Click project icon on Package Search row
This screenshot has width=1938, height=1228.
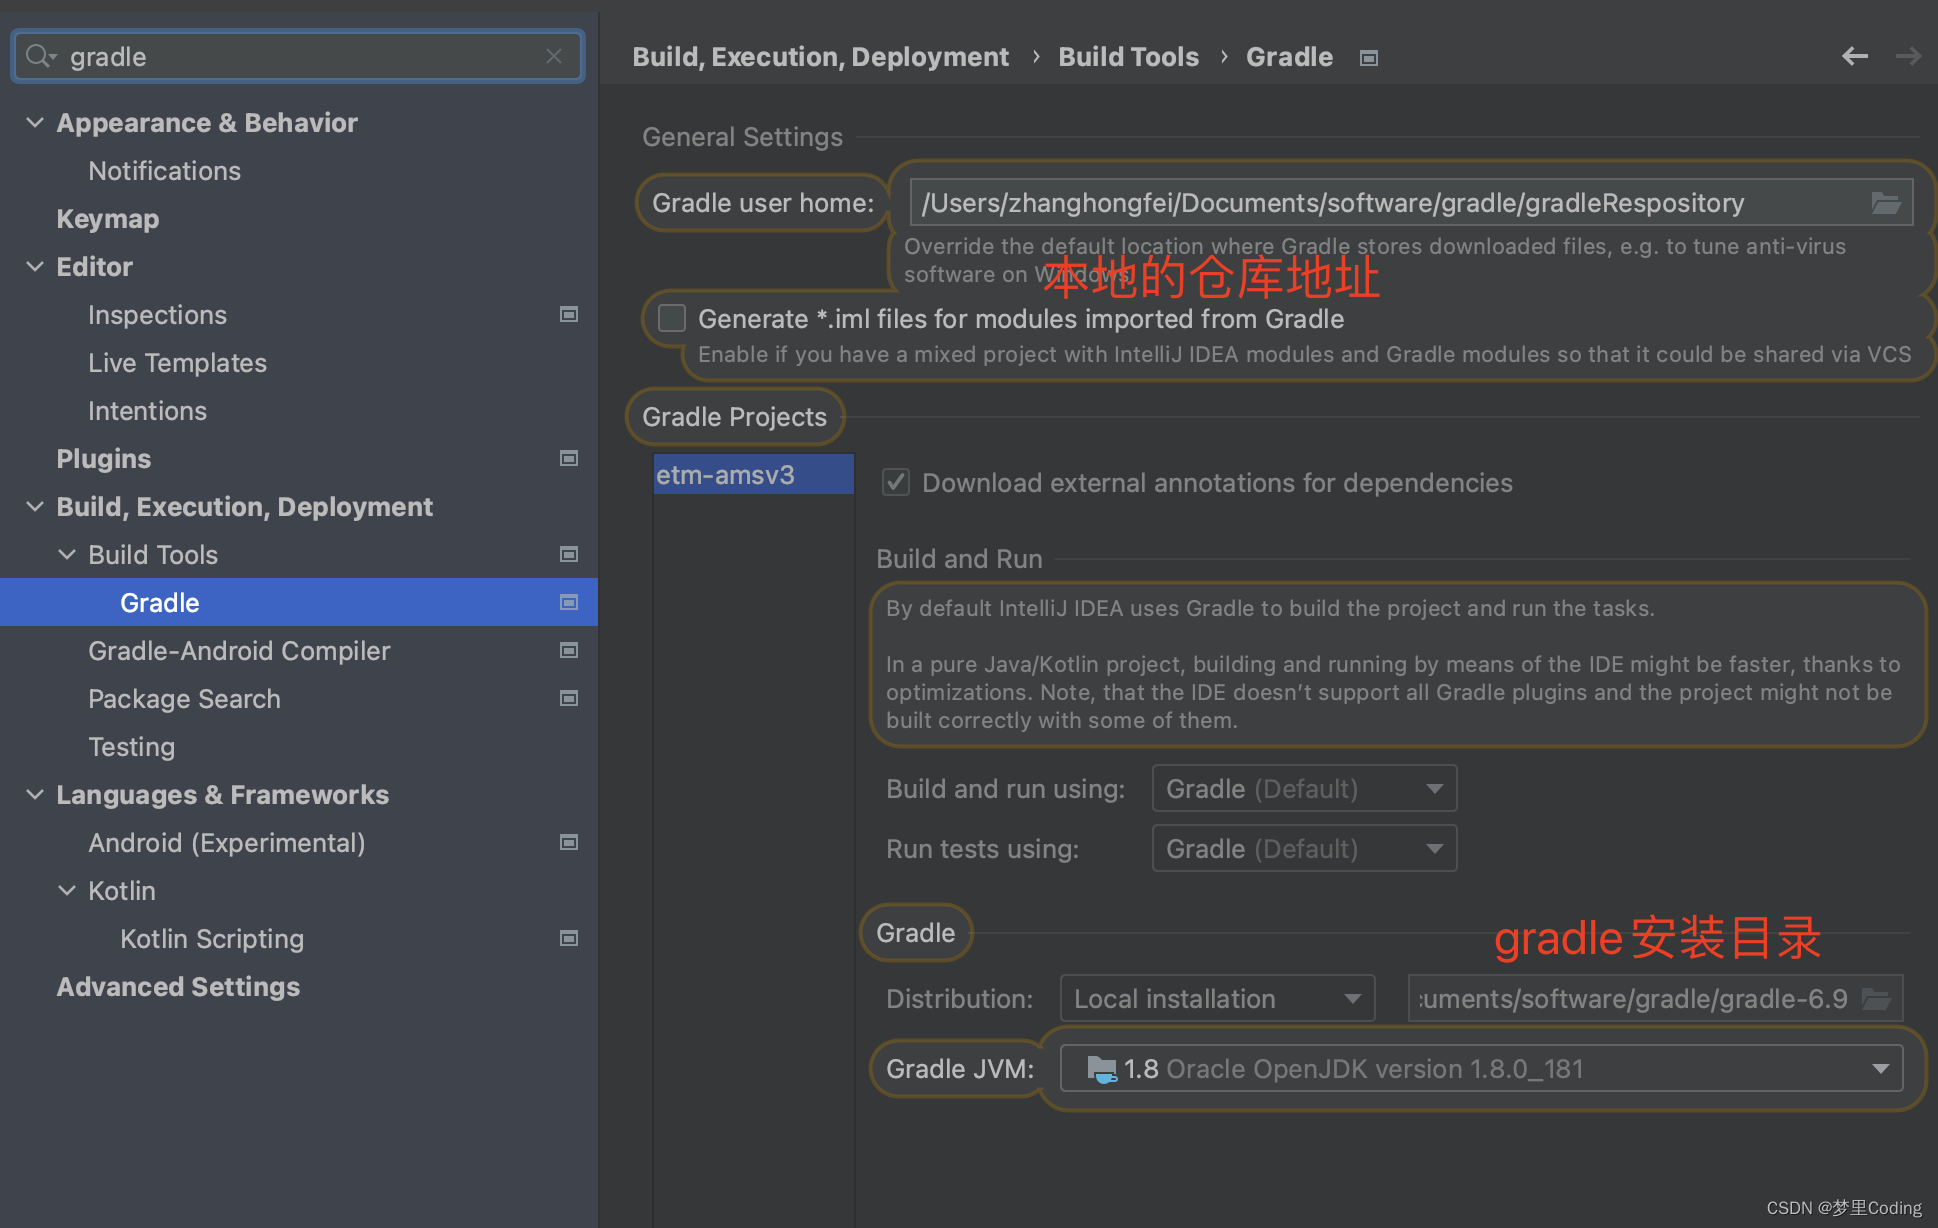pos(569,698)
